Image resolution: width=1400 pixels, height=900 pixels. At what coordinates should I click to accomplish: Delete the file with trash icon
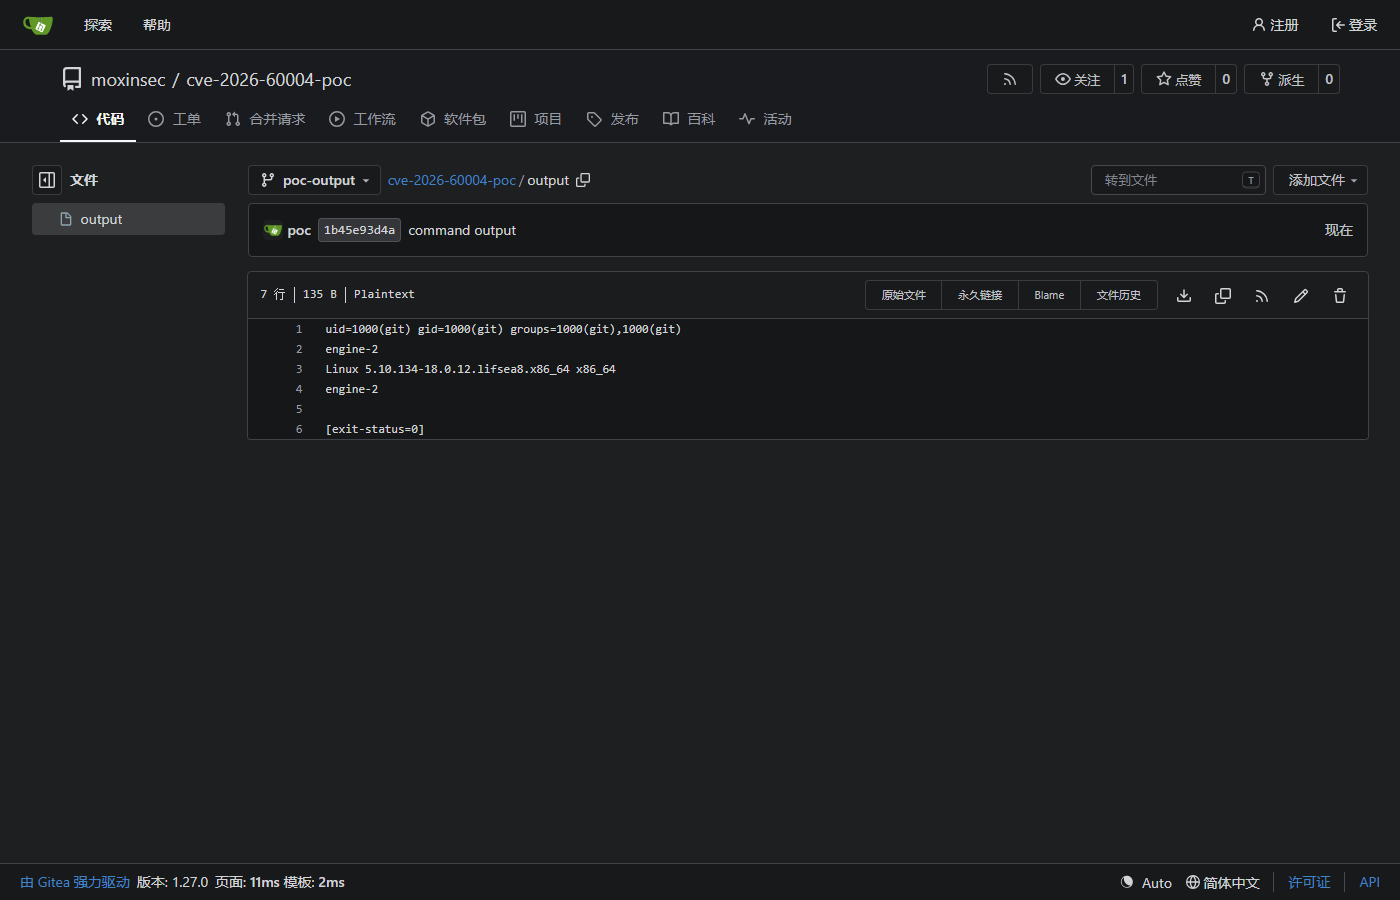click(x=1340, y=295)
